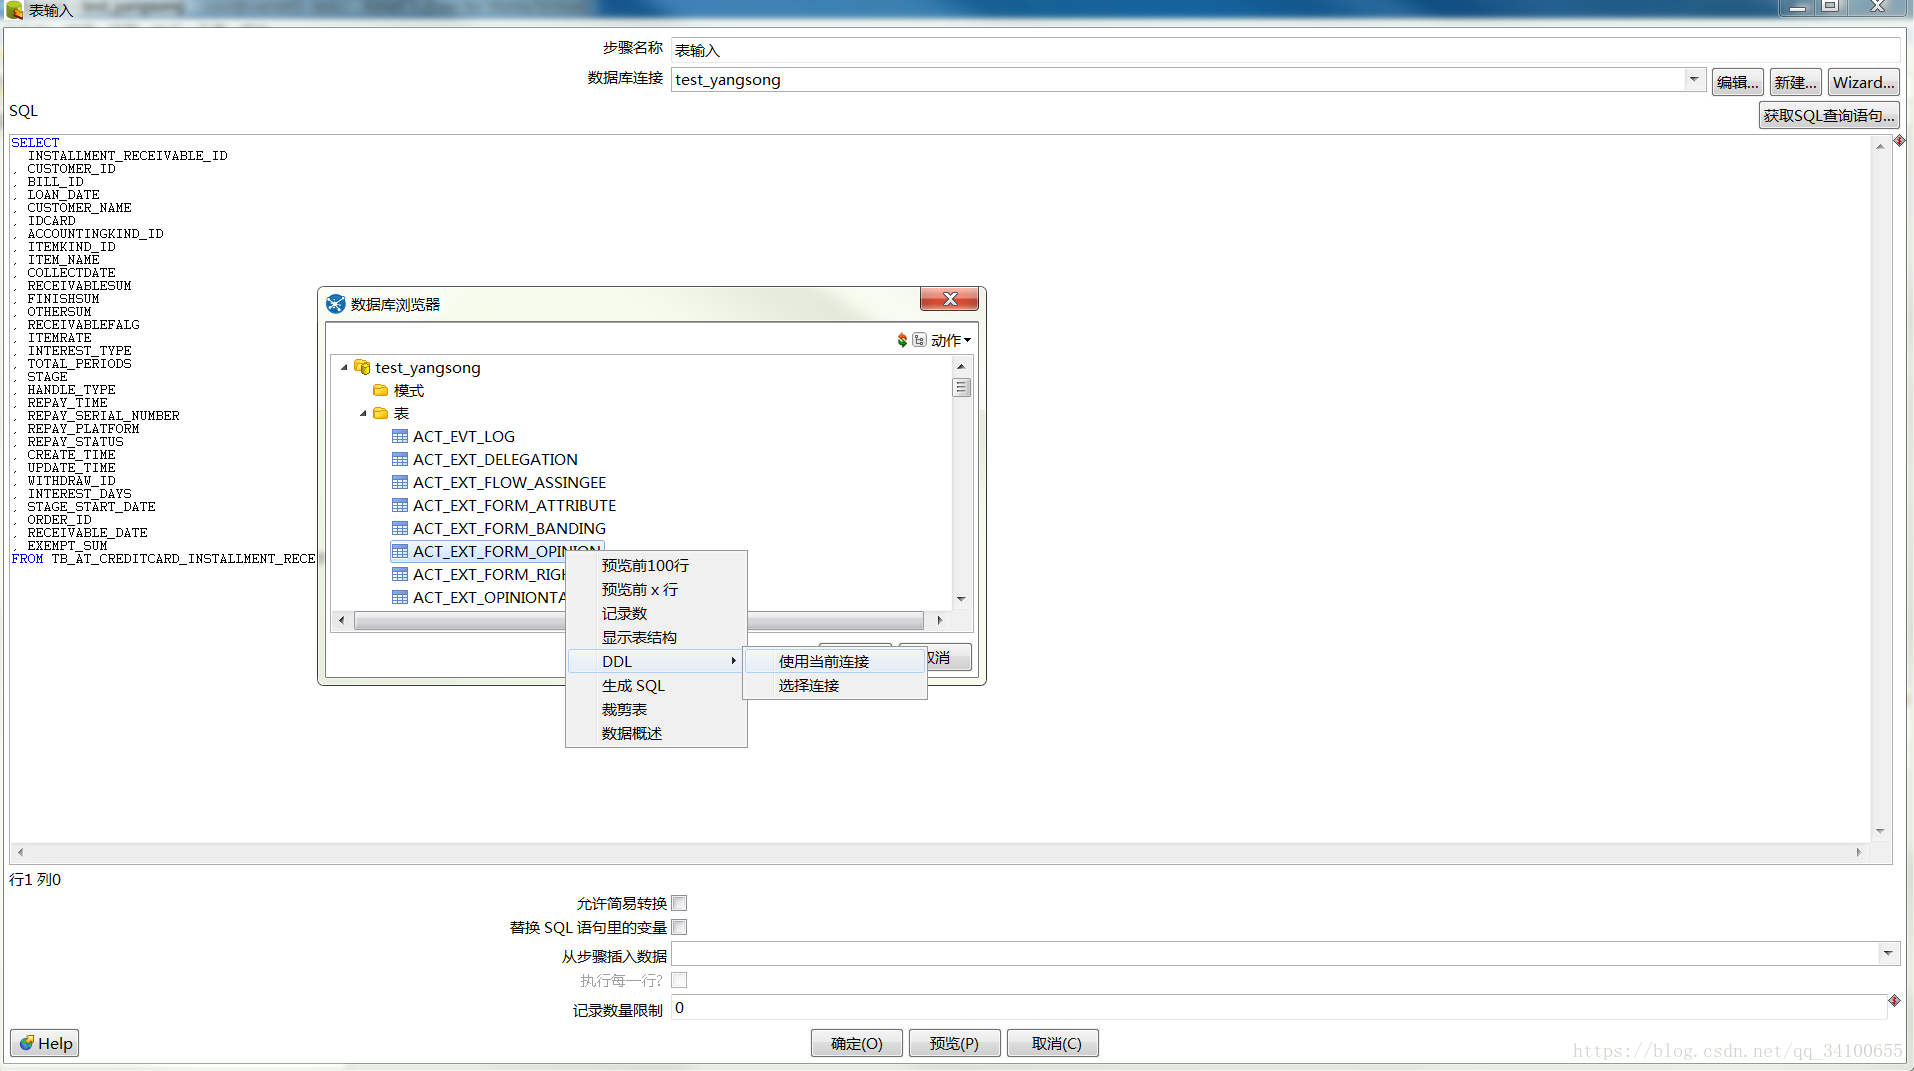The height and width of the screenshot is (1071, 1914).
Task: Click the table icon of ACT_EXT_DELEGATION
Action: coord(400,459)
